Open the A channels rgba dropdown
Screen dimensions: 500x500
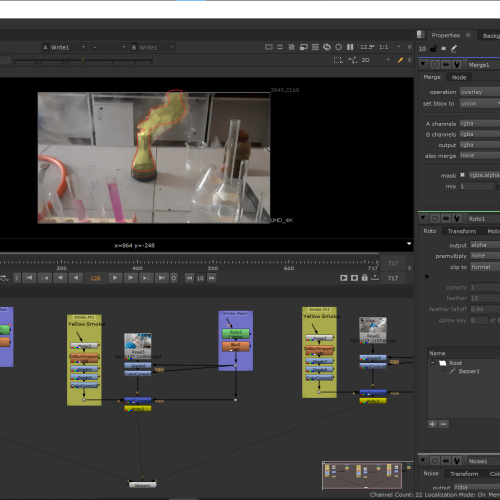pyautogui.click(x=480, y=124)
